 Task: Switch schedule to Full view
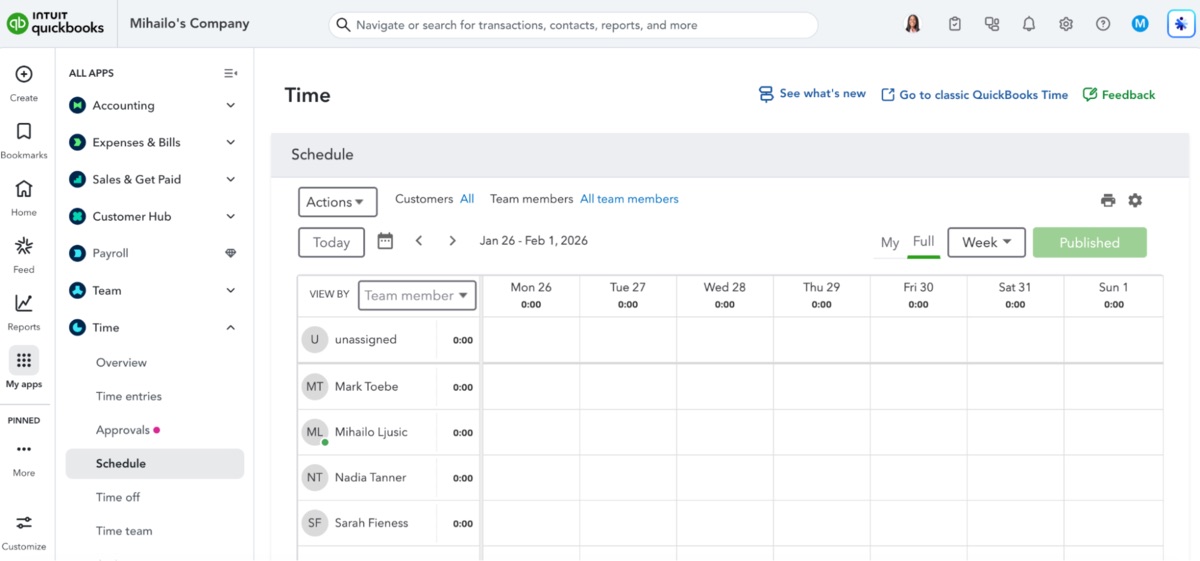(923, 242)
